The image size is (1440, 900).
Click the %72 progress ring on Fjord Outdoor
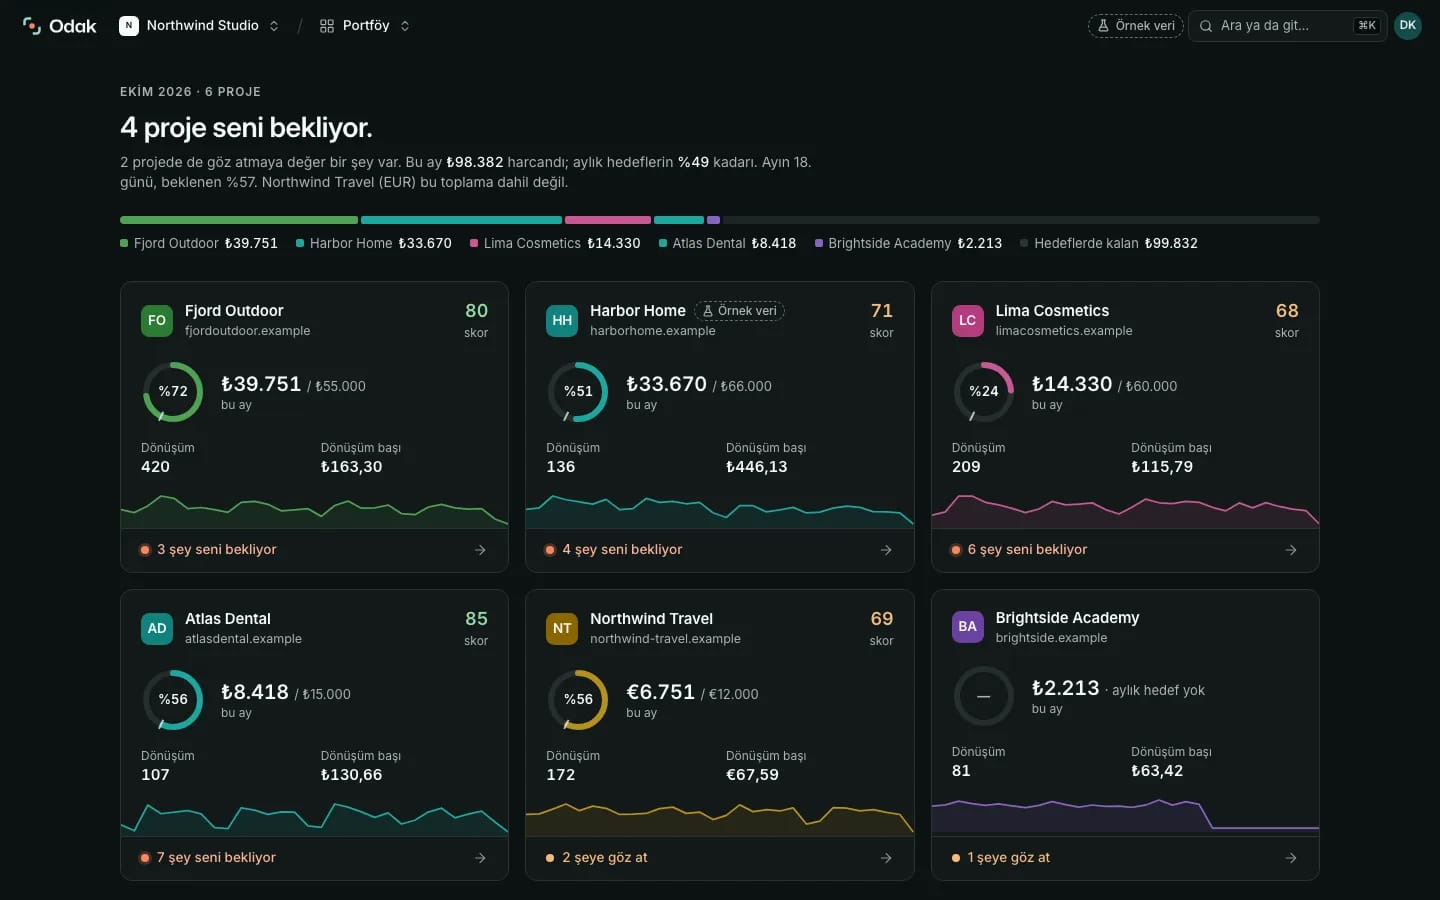coord(173,391)
